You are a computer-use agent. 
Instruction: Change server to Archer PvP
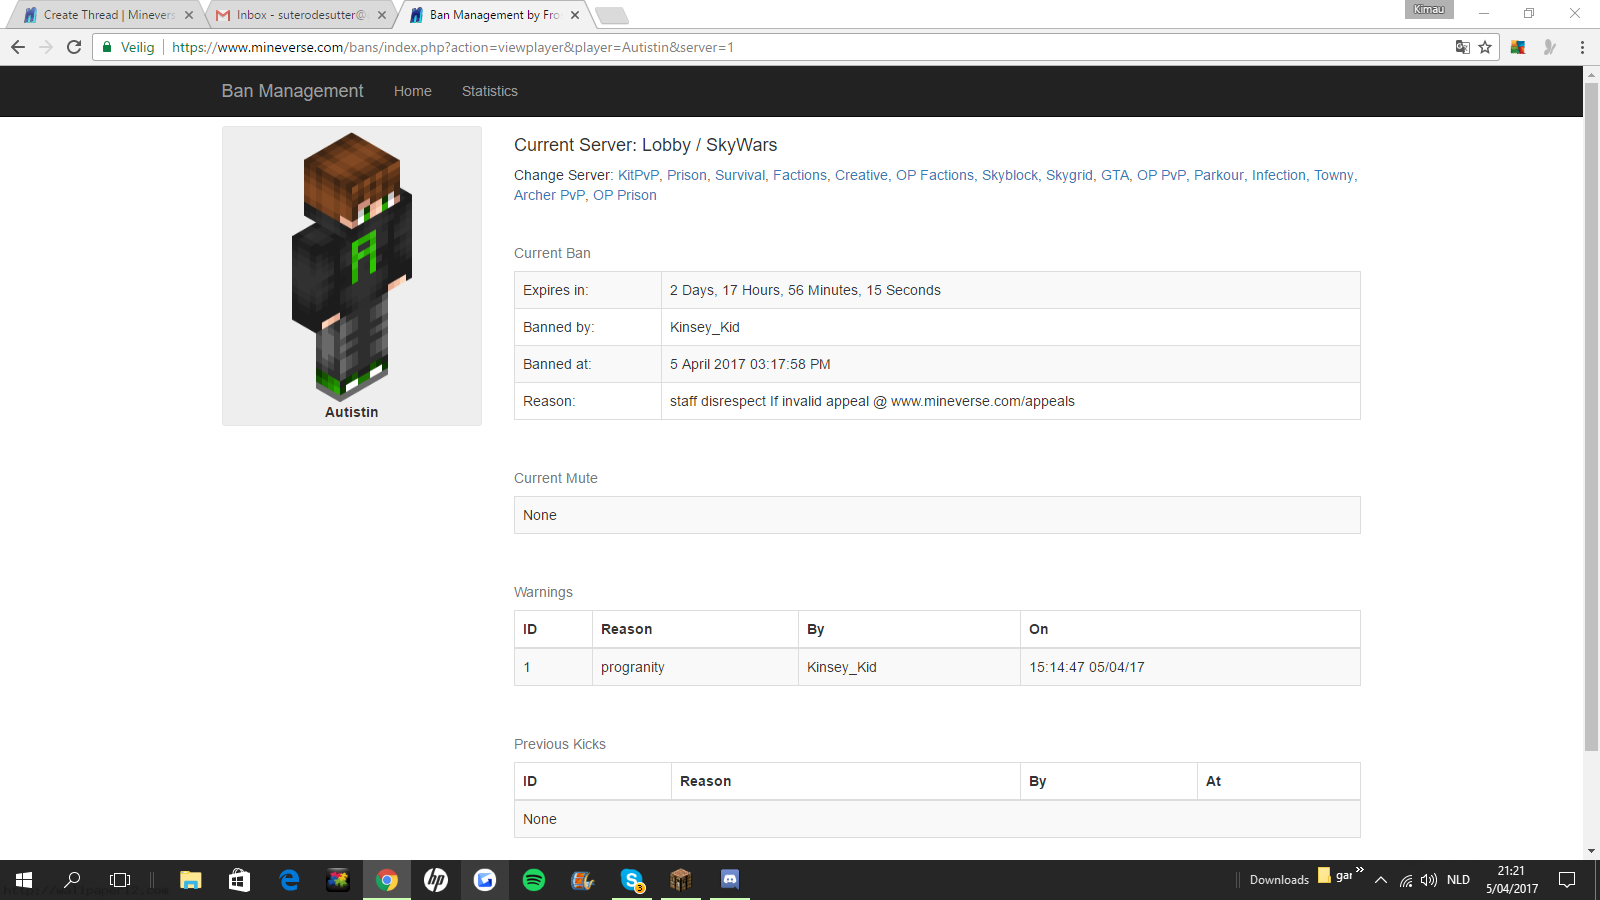pos(549,195)
